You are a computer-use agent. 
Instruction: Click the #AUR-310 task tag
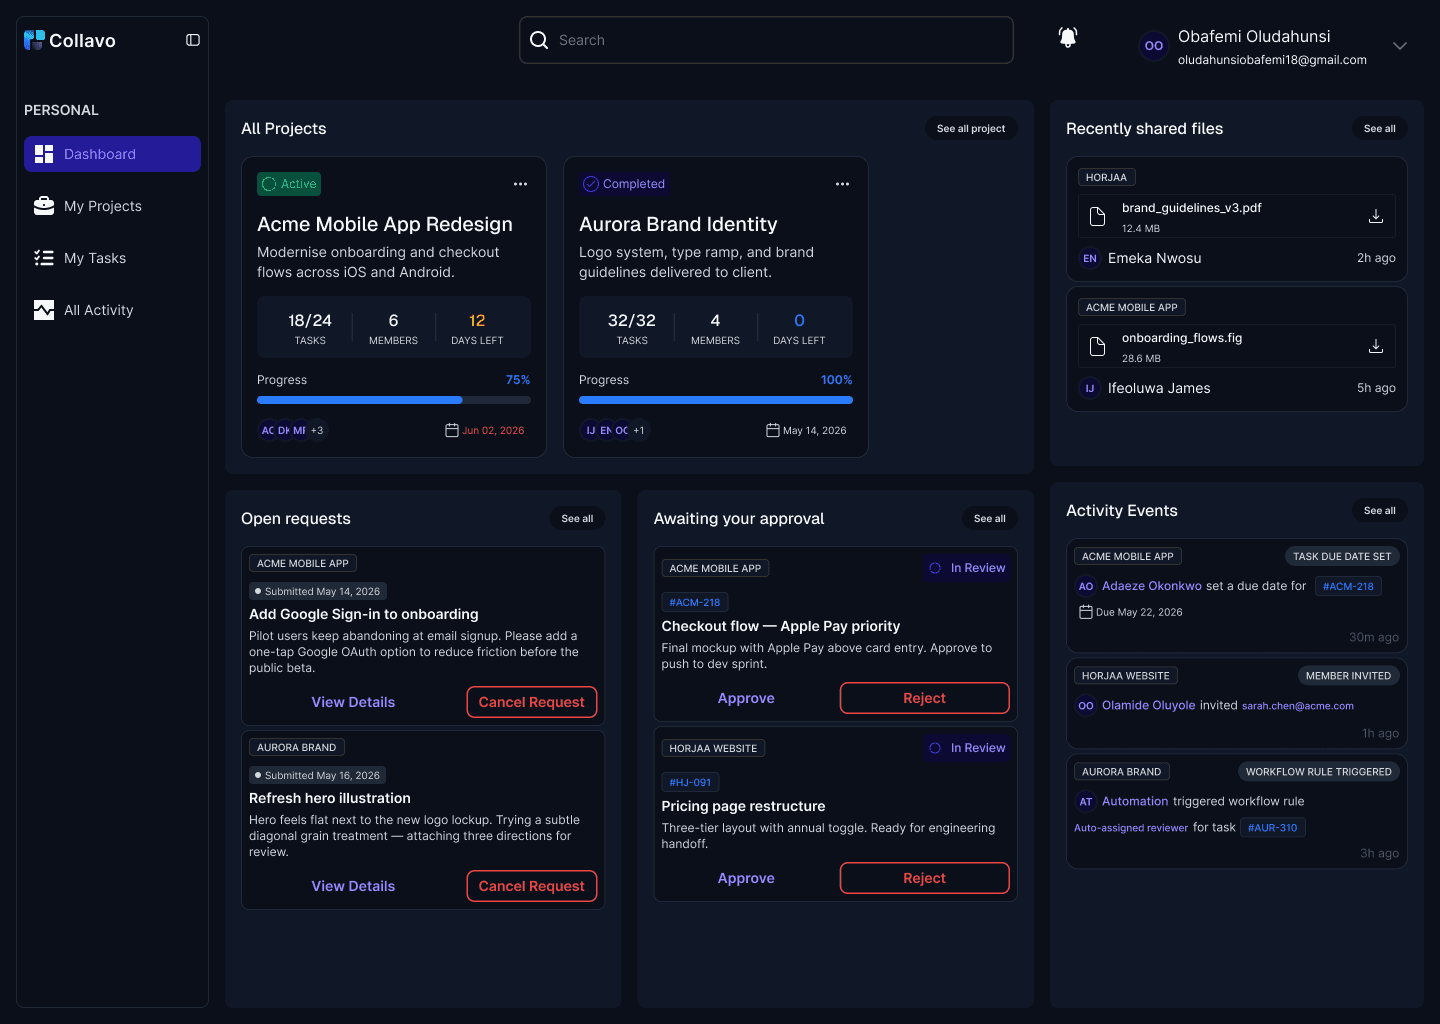pos(1273,827)
